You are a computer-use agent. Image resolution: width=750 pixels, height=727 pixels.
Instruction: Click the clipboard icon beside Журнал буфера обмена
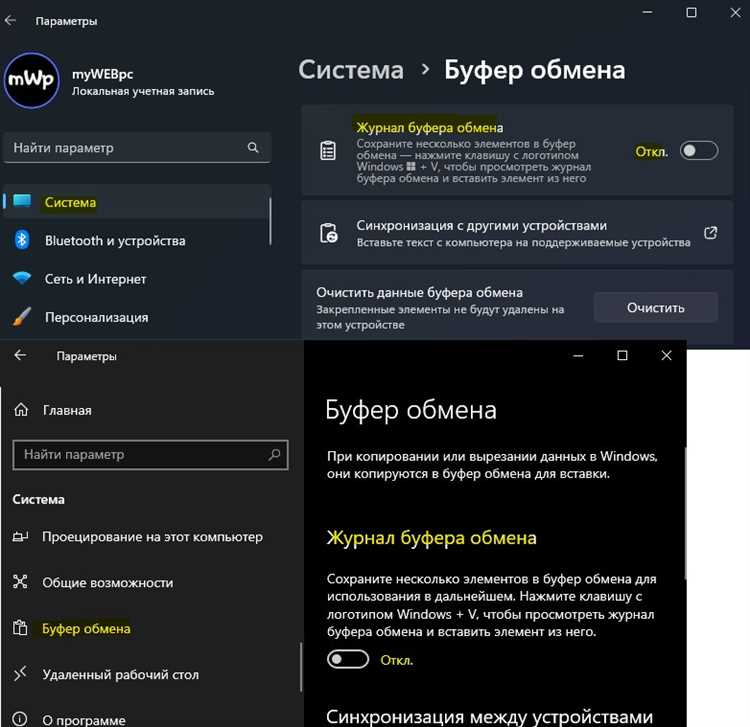coord(328,151)
